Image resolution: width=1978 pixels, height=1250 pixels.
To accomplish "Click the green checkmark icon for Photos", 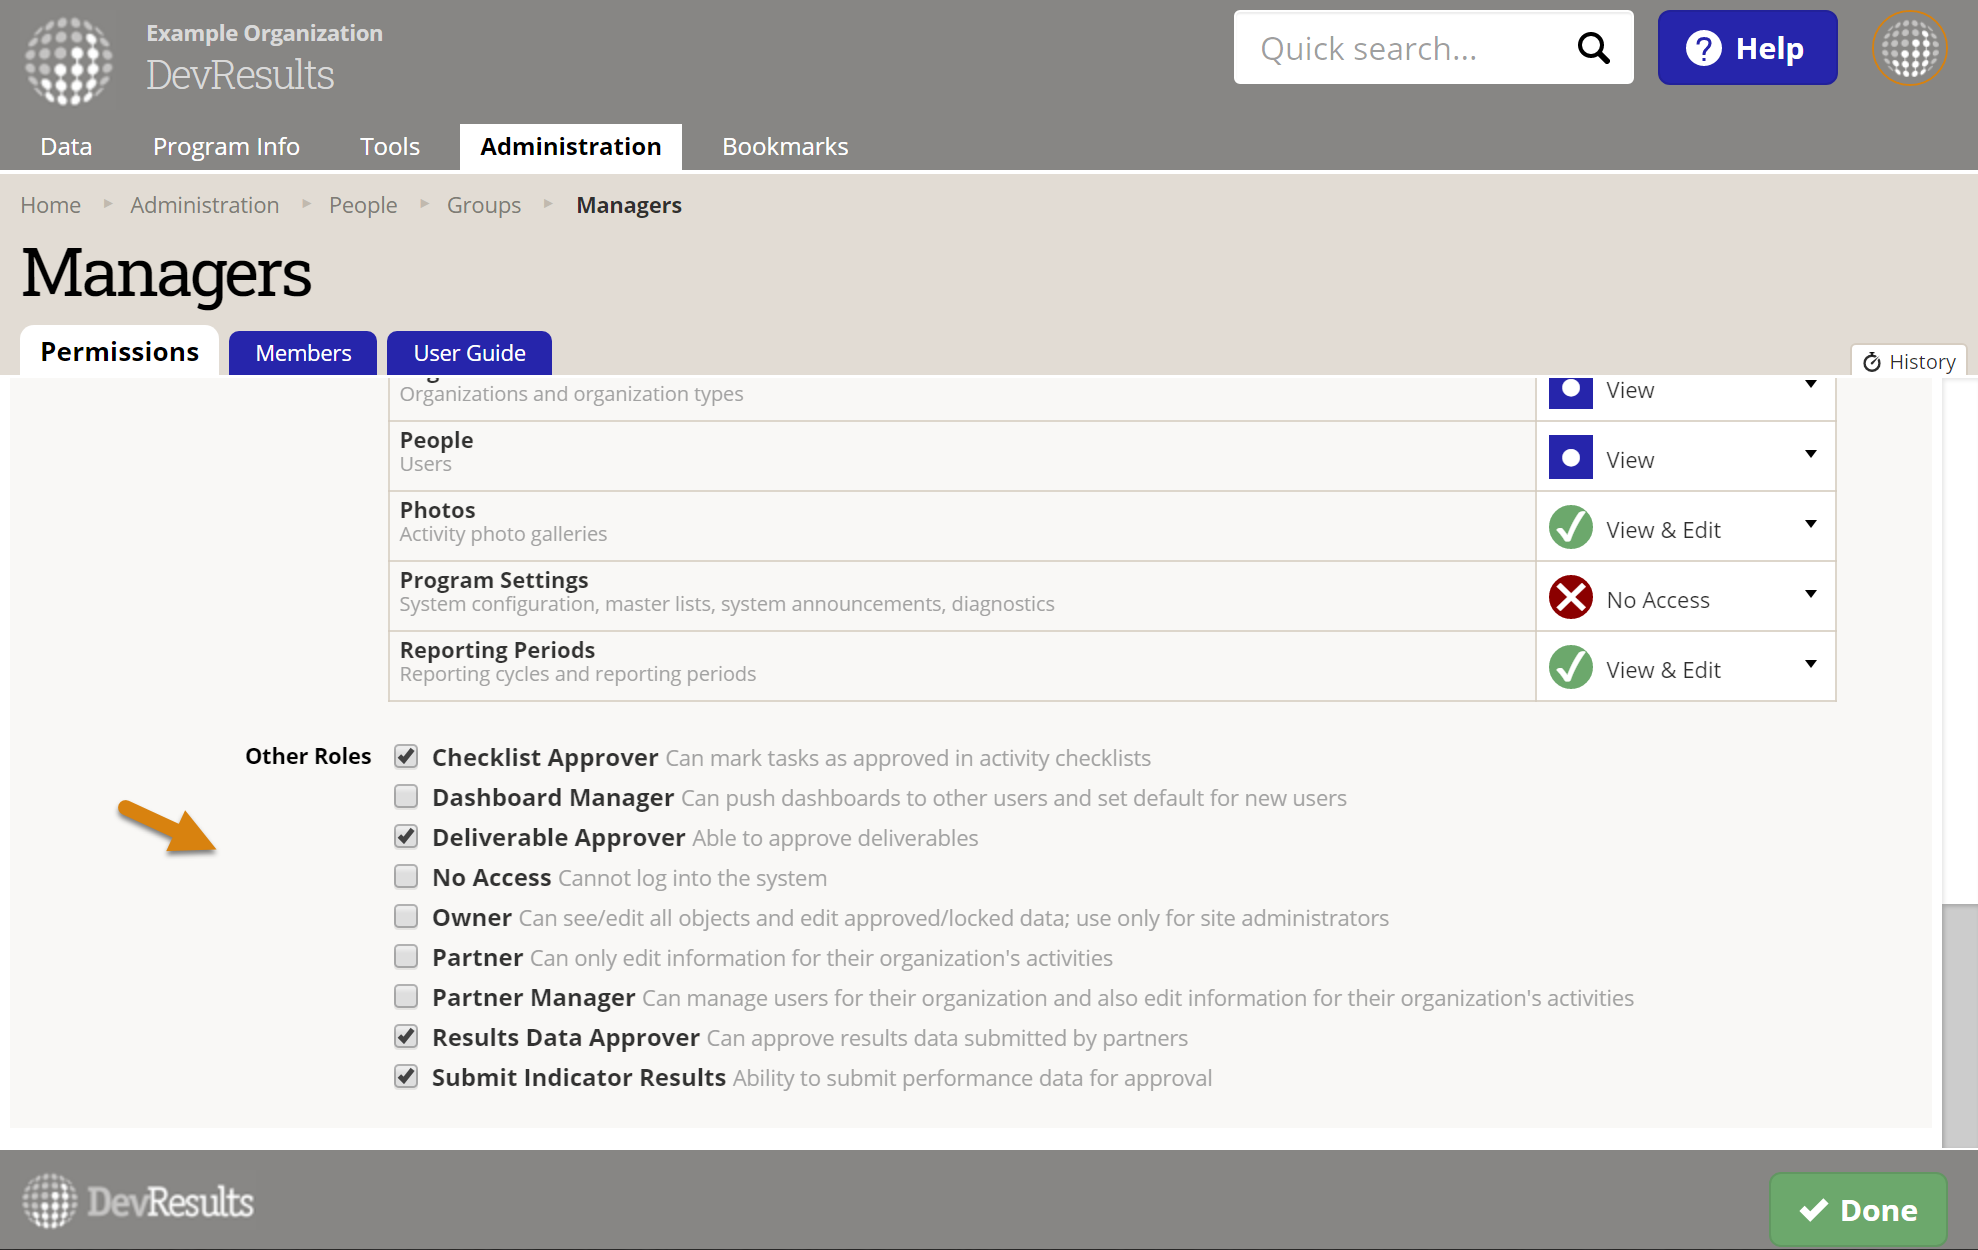I will coord(1570,527).
